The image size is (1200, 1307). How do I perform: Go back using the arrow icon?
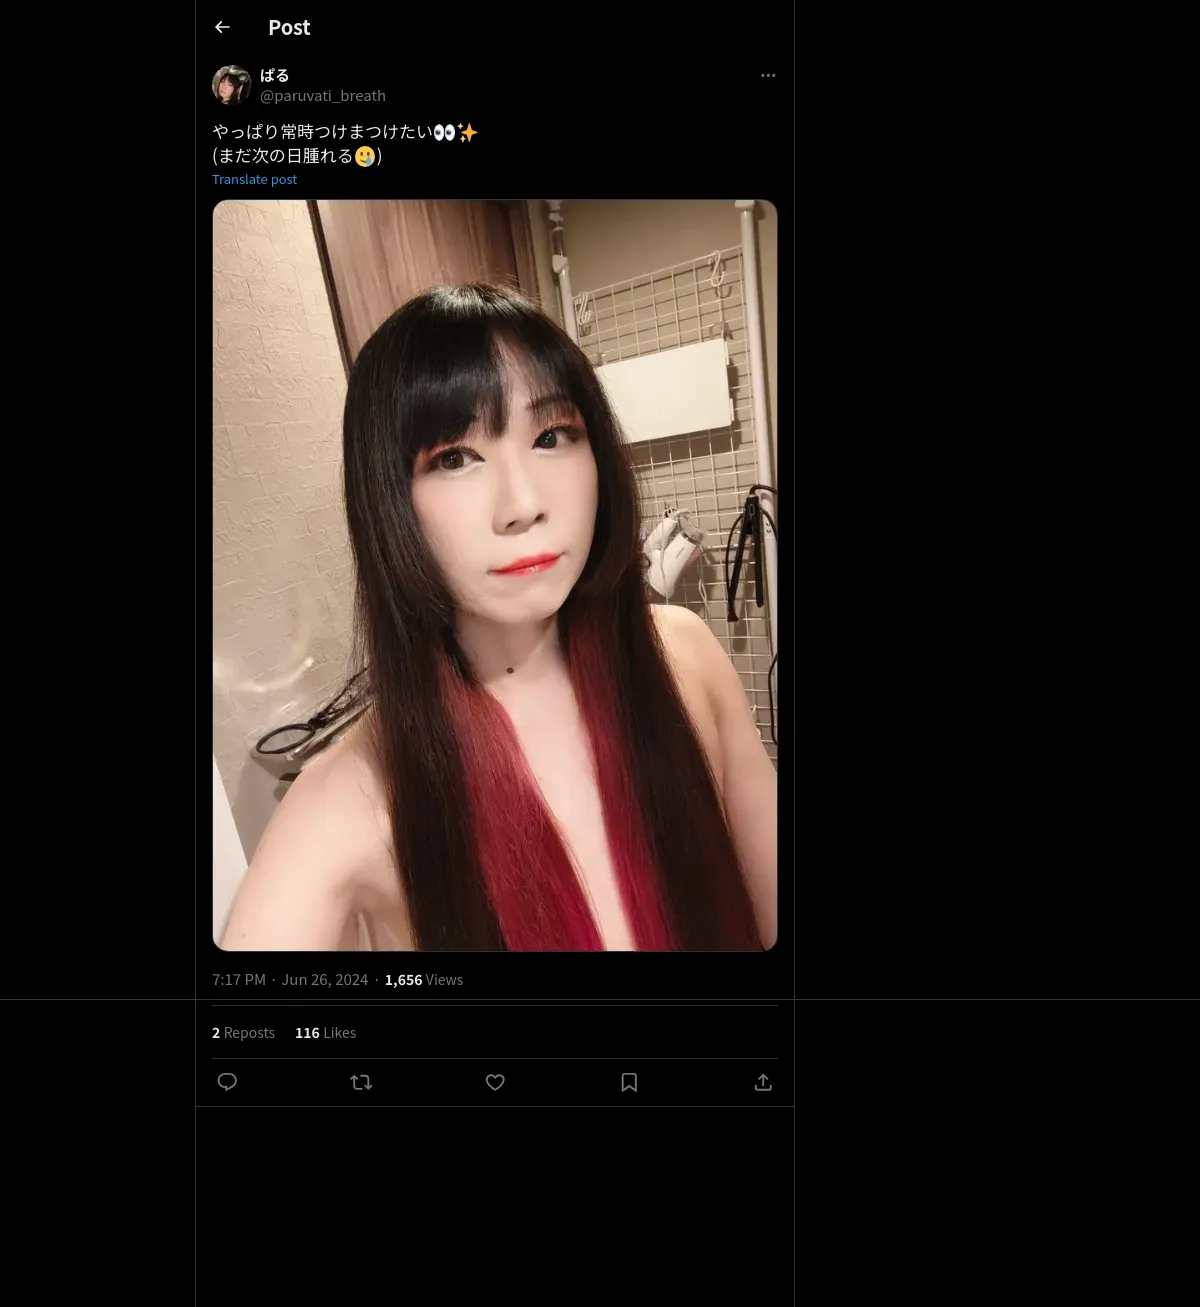[x=222, y=27]
